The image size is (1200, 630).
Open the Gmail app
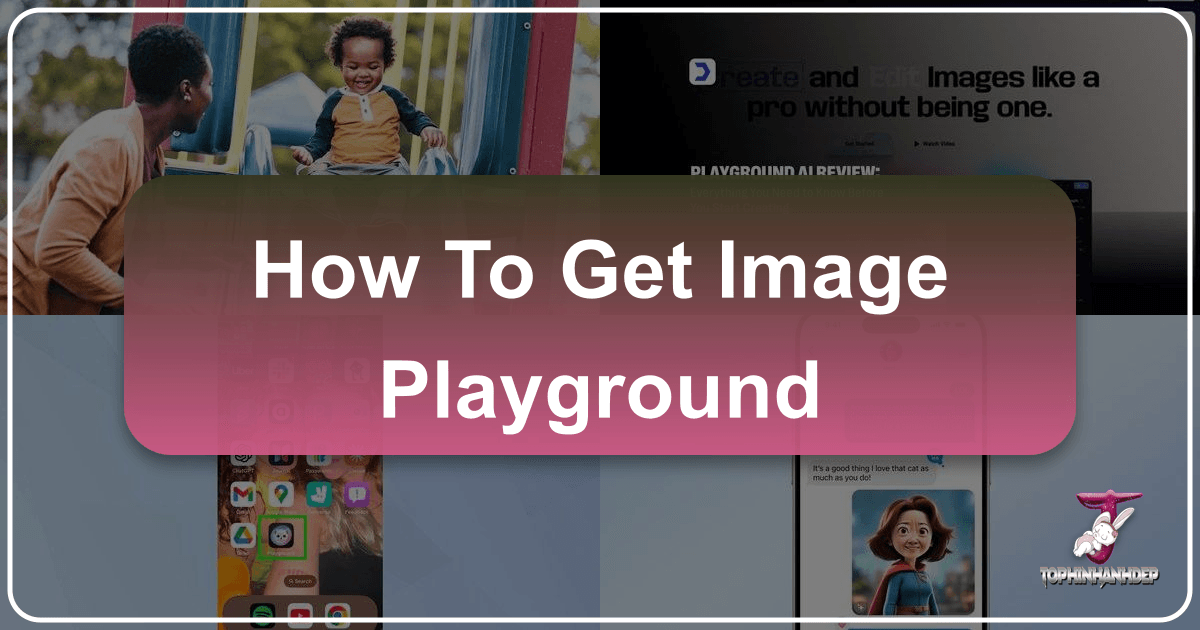point(244,494)
